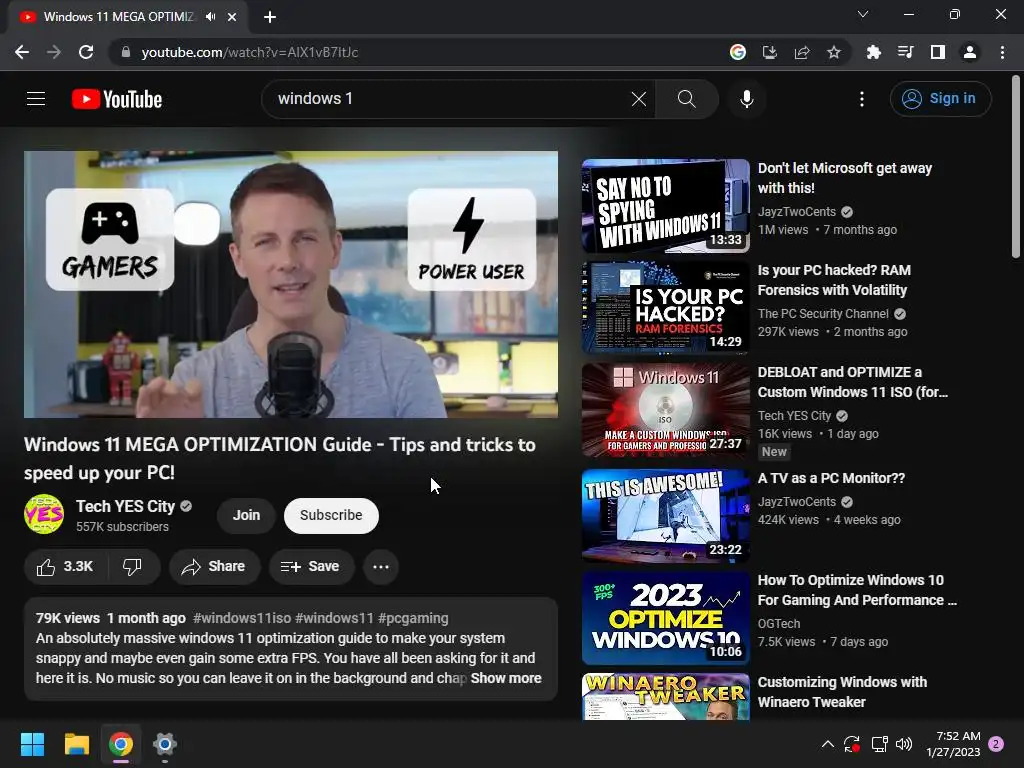Open the notification center badge
The width and height of the screenshot is (1024, 768).
[x=996, y=744]
